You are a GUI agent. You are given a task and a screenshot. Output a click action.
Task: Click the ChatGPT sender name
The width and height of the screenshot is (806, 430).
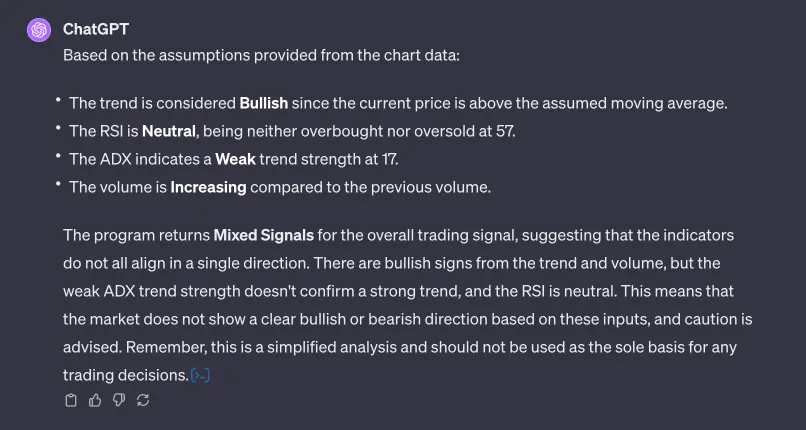[96, 30]
